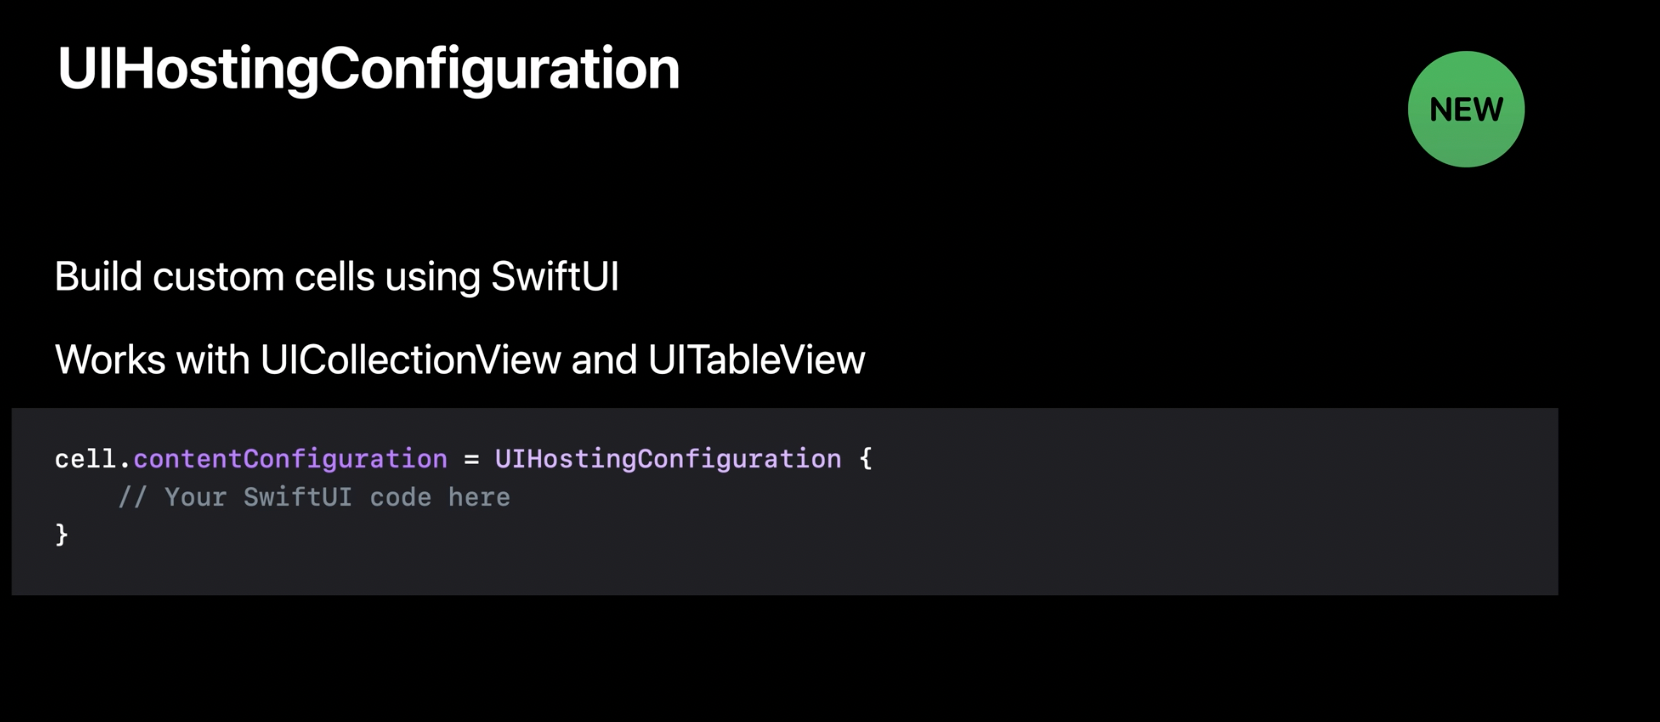
Task: Click the purple UIHostingConfiguration type in code
Action: 668,459
